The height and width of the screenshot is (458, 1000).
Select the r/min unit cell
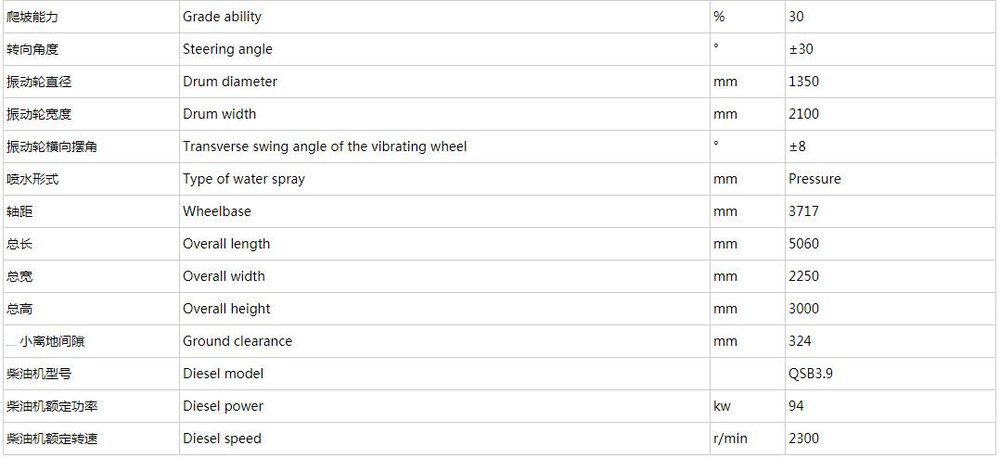point(747,439)
